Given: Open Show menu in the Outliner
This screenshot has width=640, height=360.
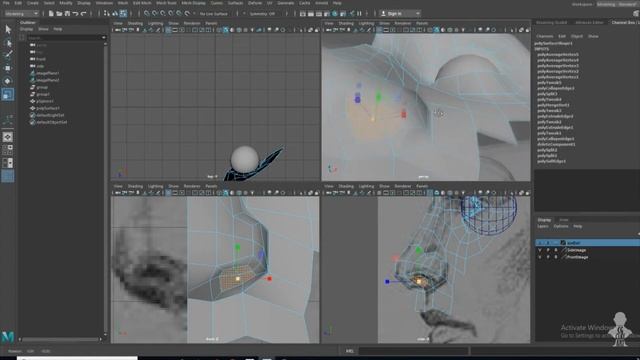Looking at the screenshot, I should coord(43,29).
